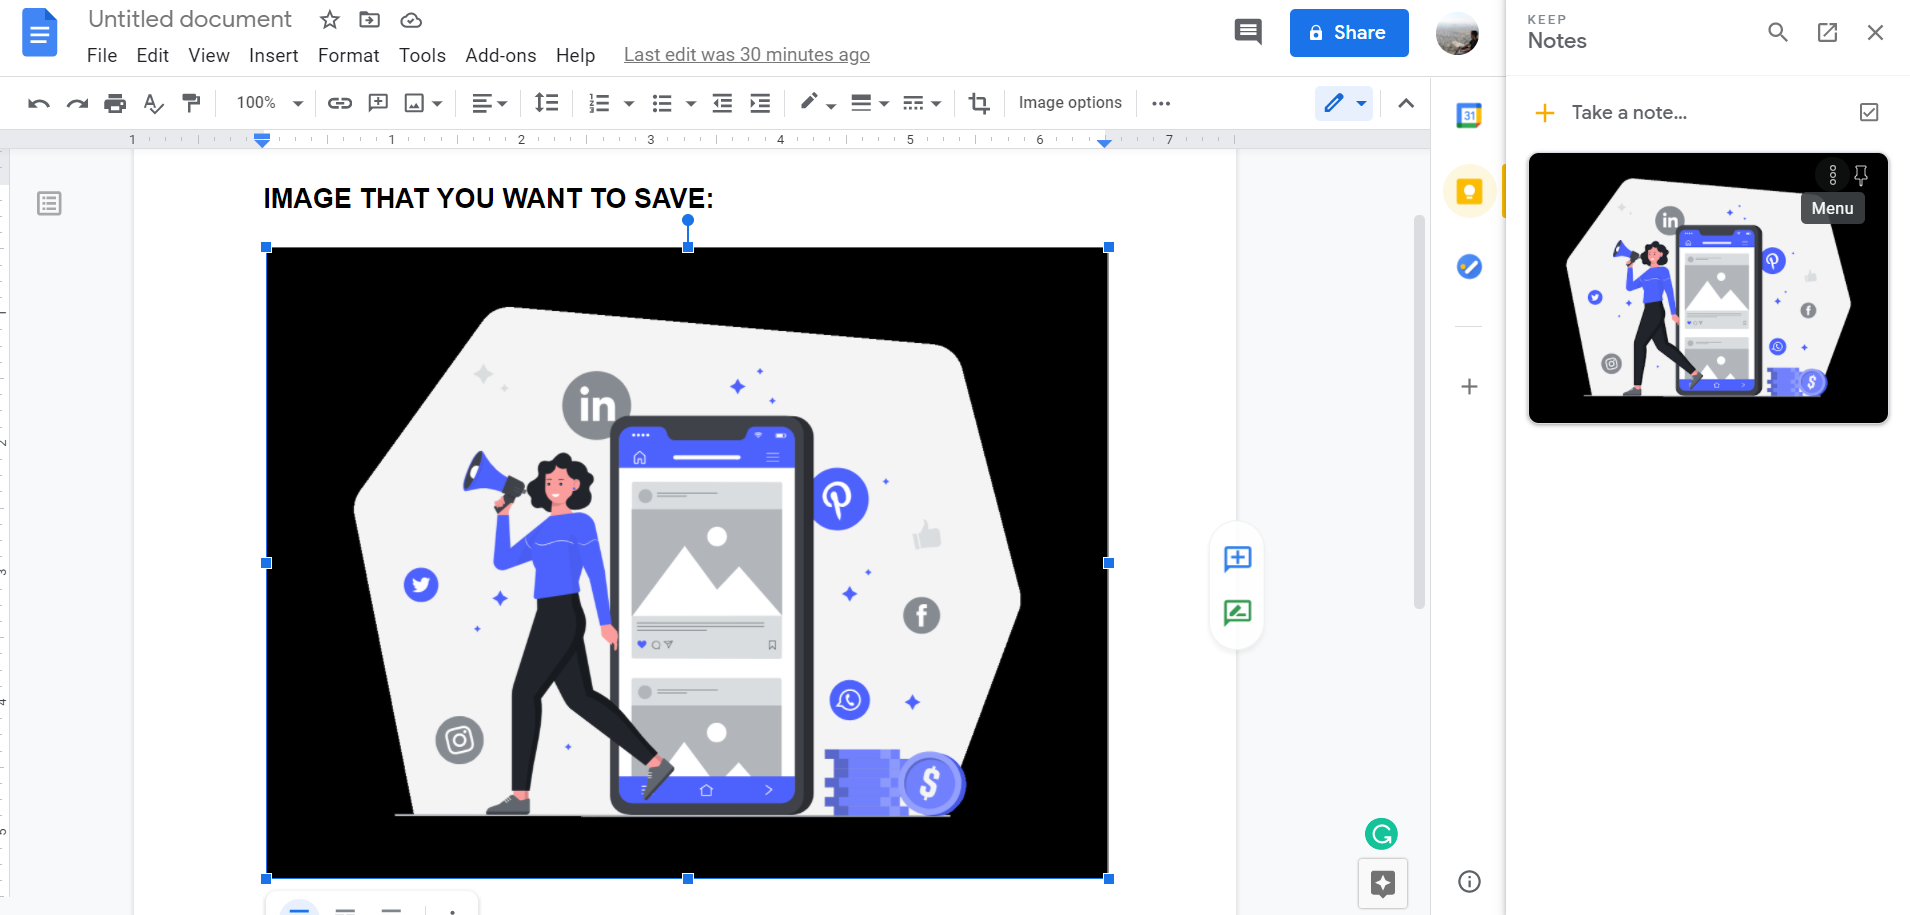Select the Google Keep side panel icon
The width and height of the screenshot is (1910, 915).
1469,191
